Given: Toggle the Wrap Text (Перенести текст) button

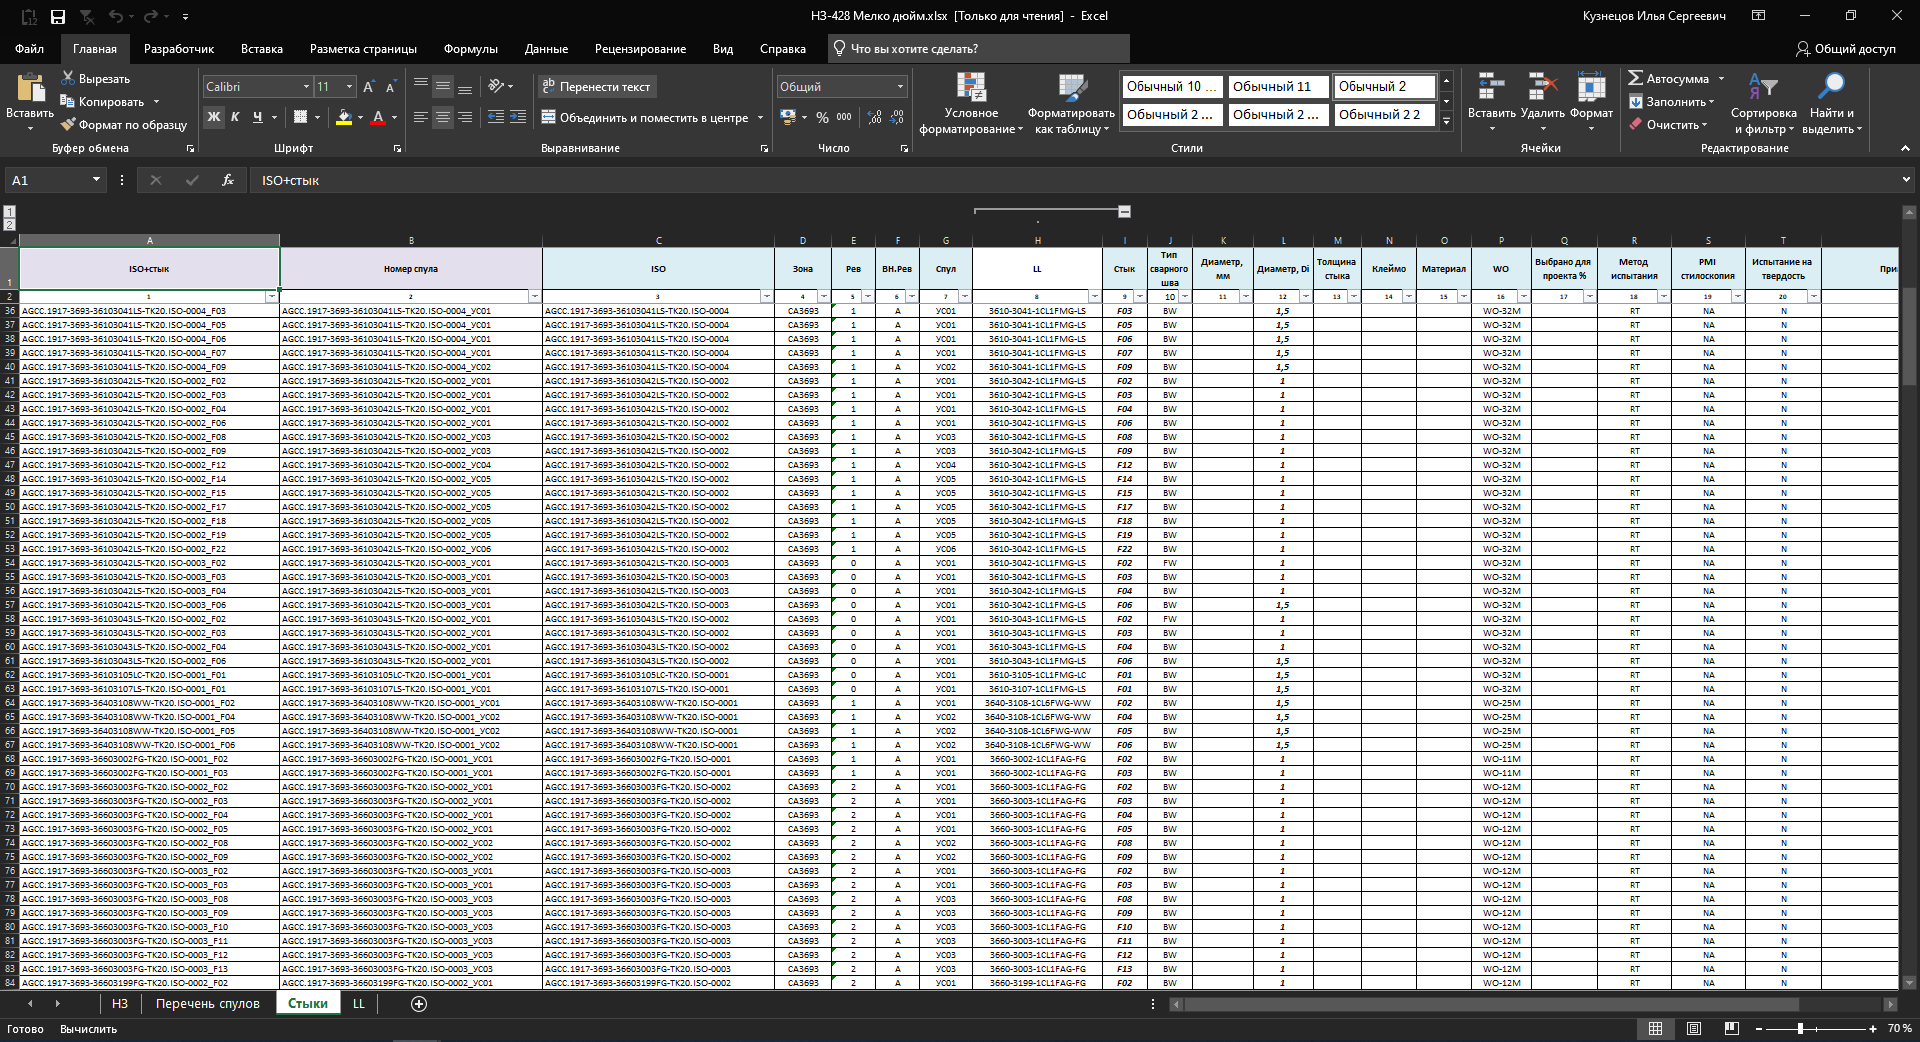Looking at the screenshot, I should click(596, 87).
